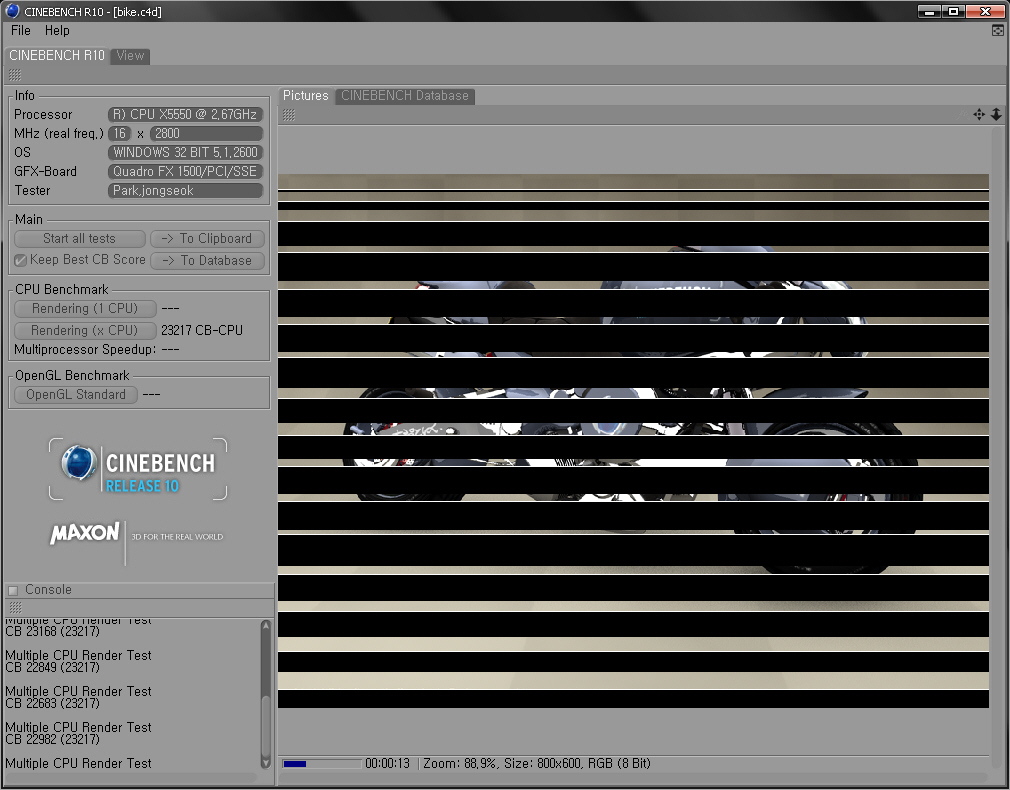Image resolution: width=1010 pixels, height=790 pixels.
Task: Click the console scrollbar down arrow
Action: 265,764
